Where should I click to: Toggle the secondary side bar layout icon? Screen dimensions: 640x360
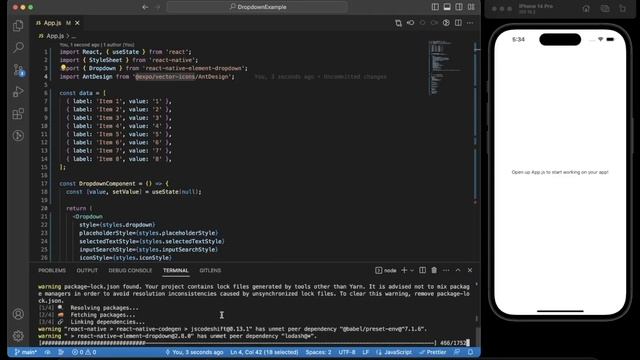459,7
